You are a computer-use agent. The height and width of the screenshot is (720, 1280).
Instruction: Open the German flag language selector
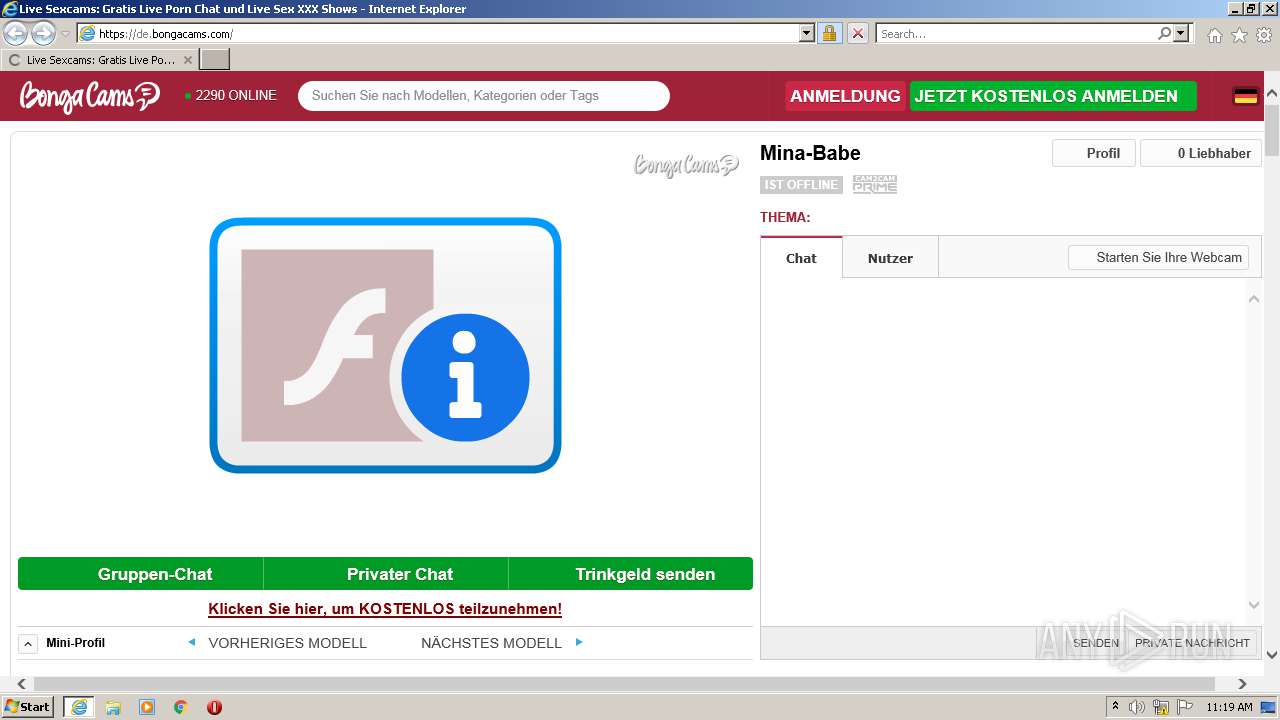[x=1245, y=96]
